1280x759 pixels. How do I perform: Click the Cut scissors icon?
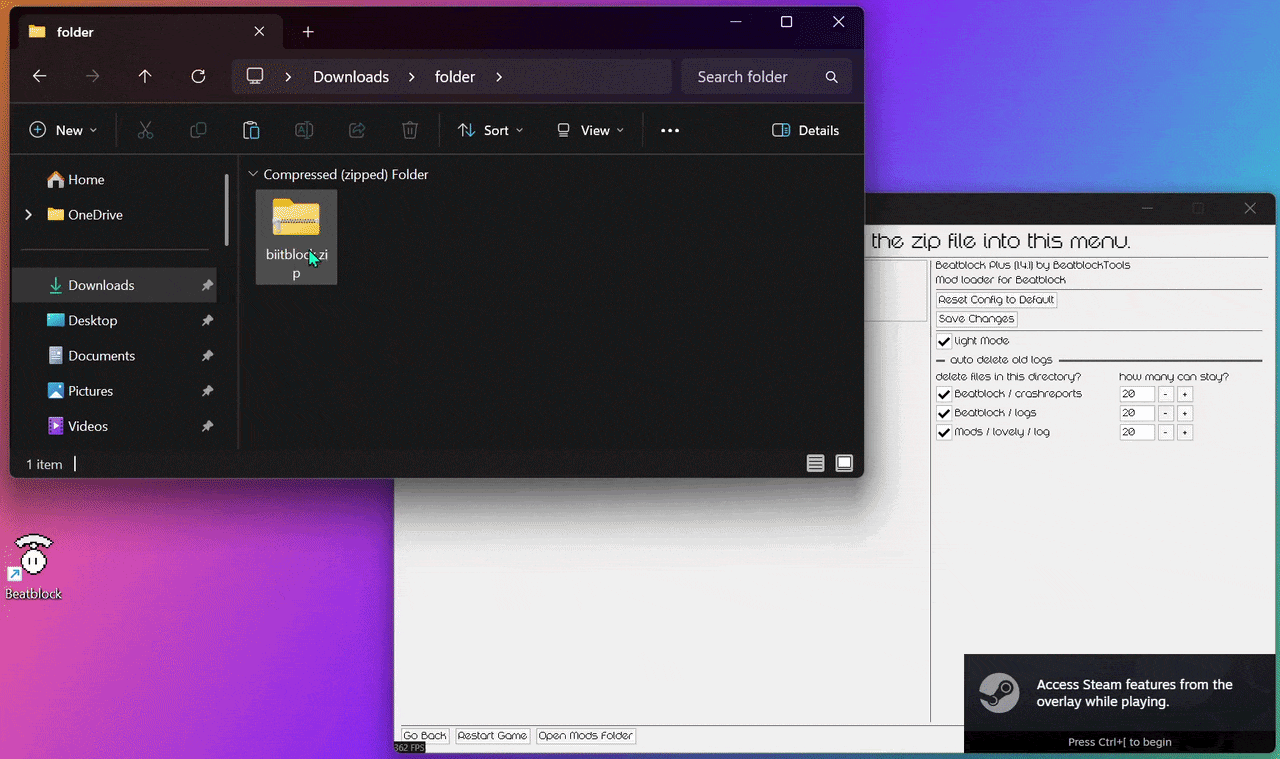point(145,130)
